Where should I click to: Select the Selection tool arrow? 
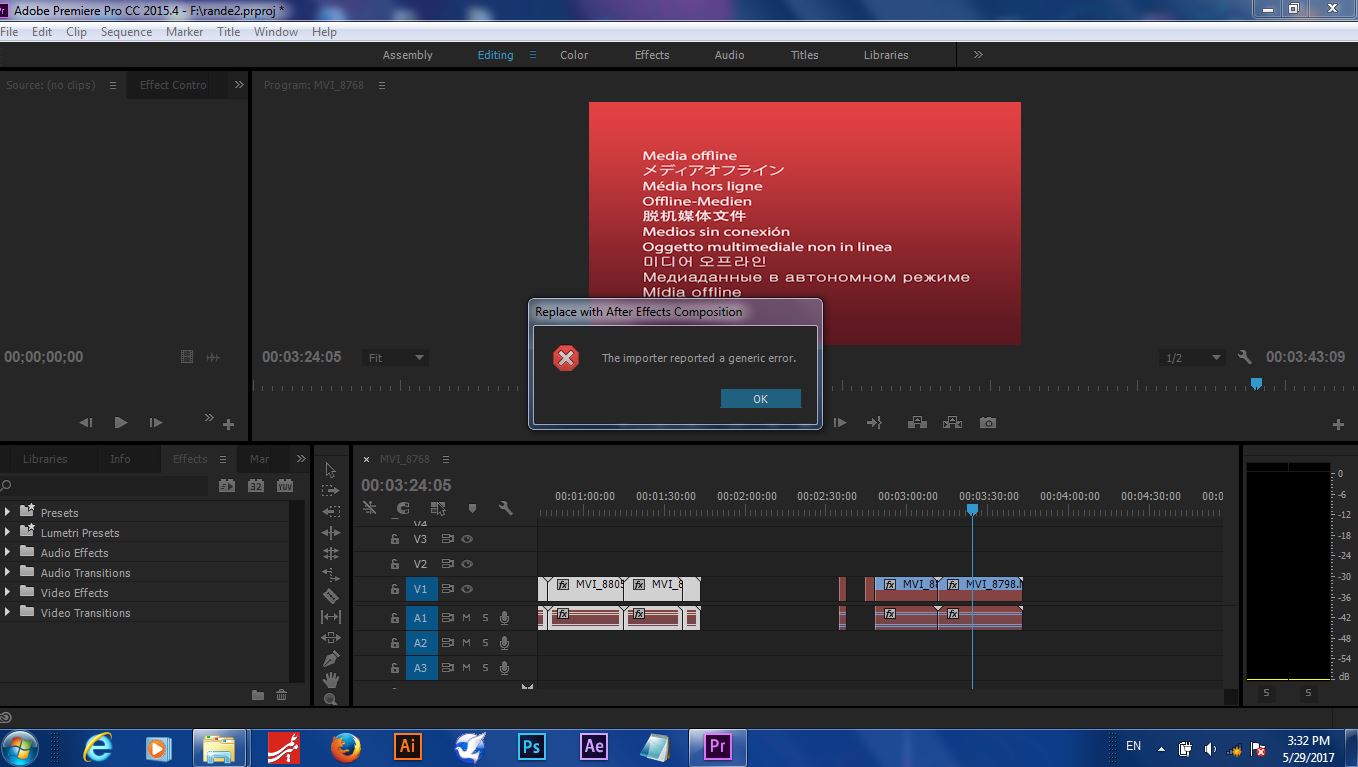[x=331, y=470]
